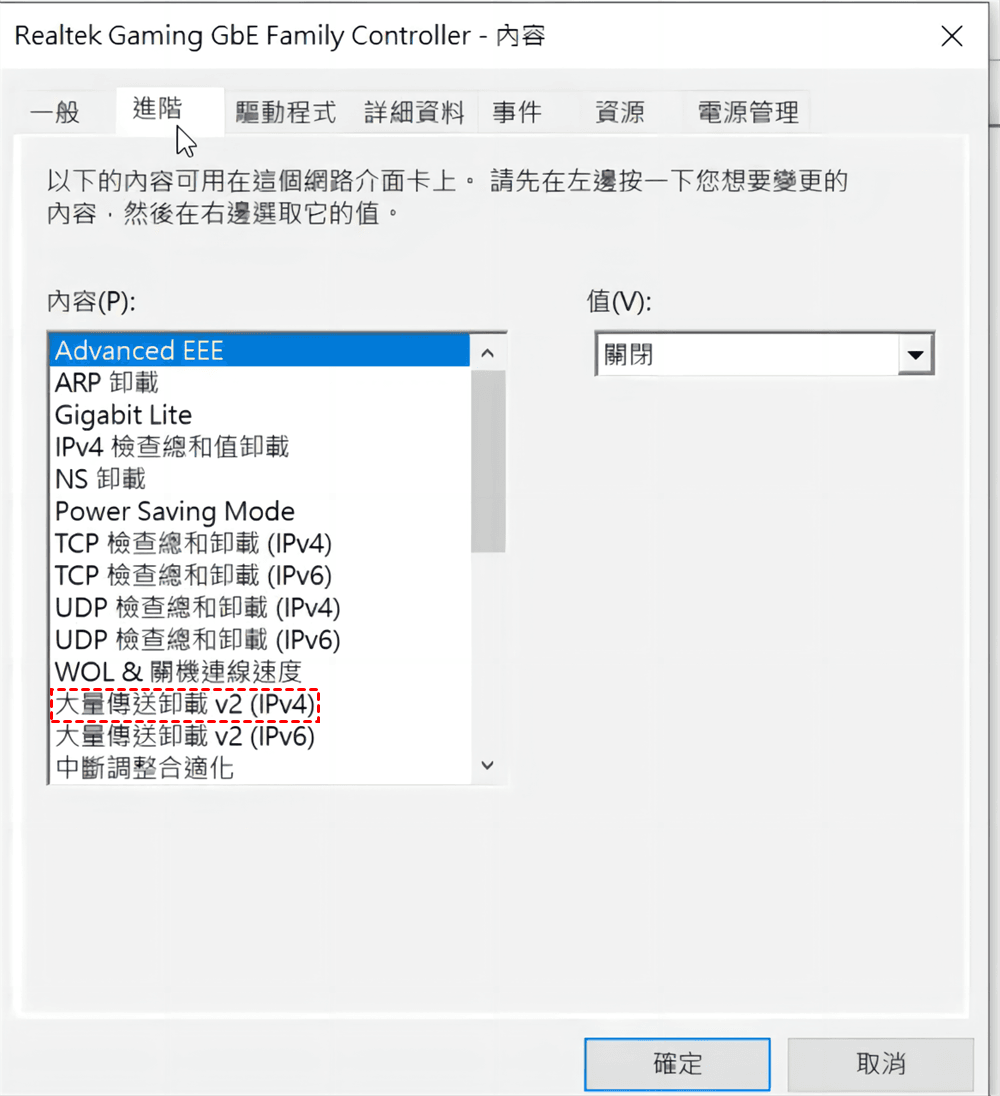The image size is (1000, 1096).
Task: Switch to the 一般 tab
Action: pos(55,112)
